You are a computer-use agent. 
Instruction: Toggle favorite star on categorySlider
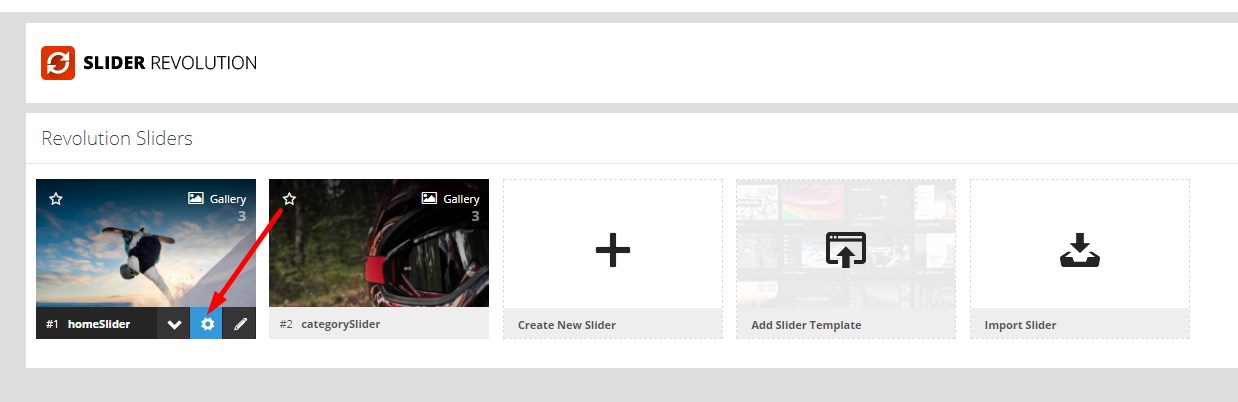pos(289,199)
